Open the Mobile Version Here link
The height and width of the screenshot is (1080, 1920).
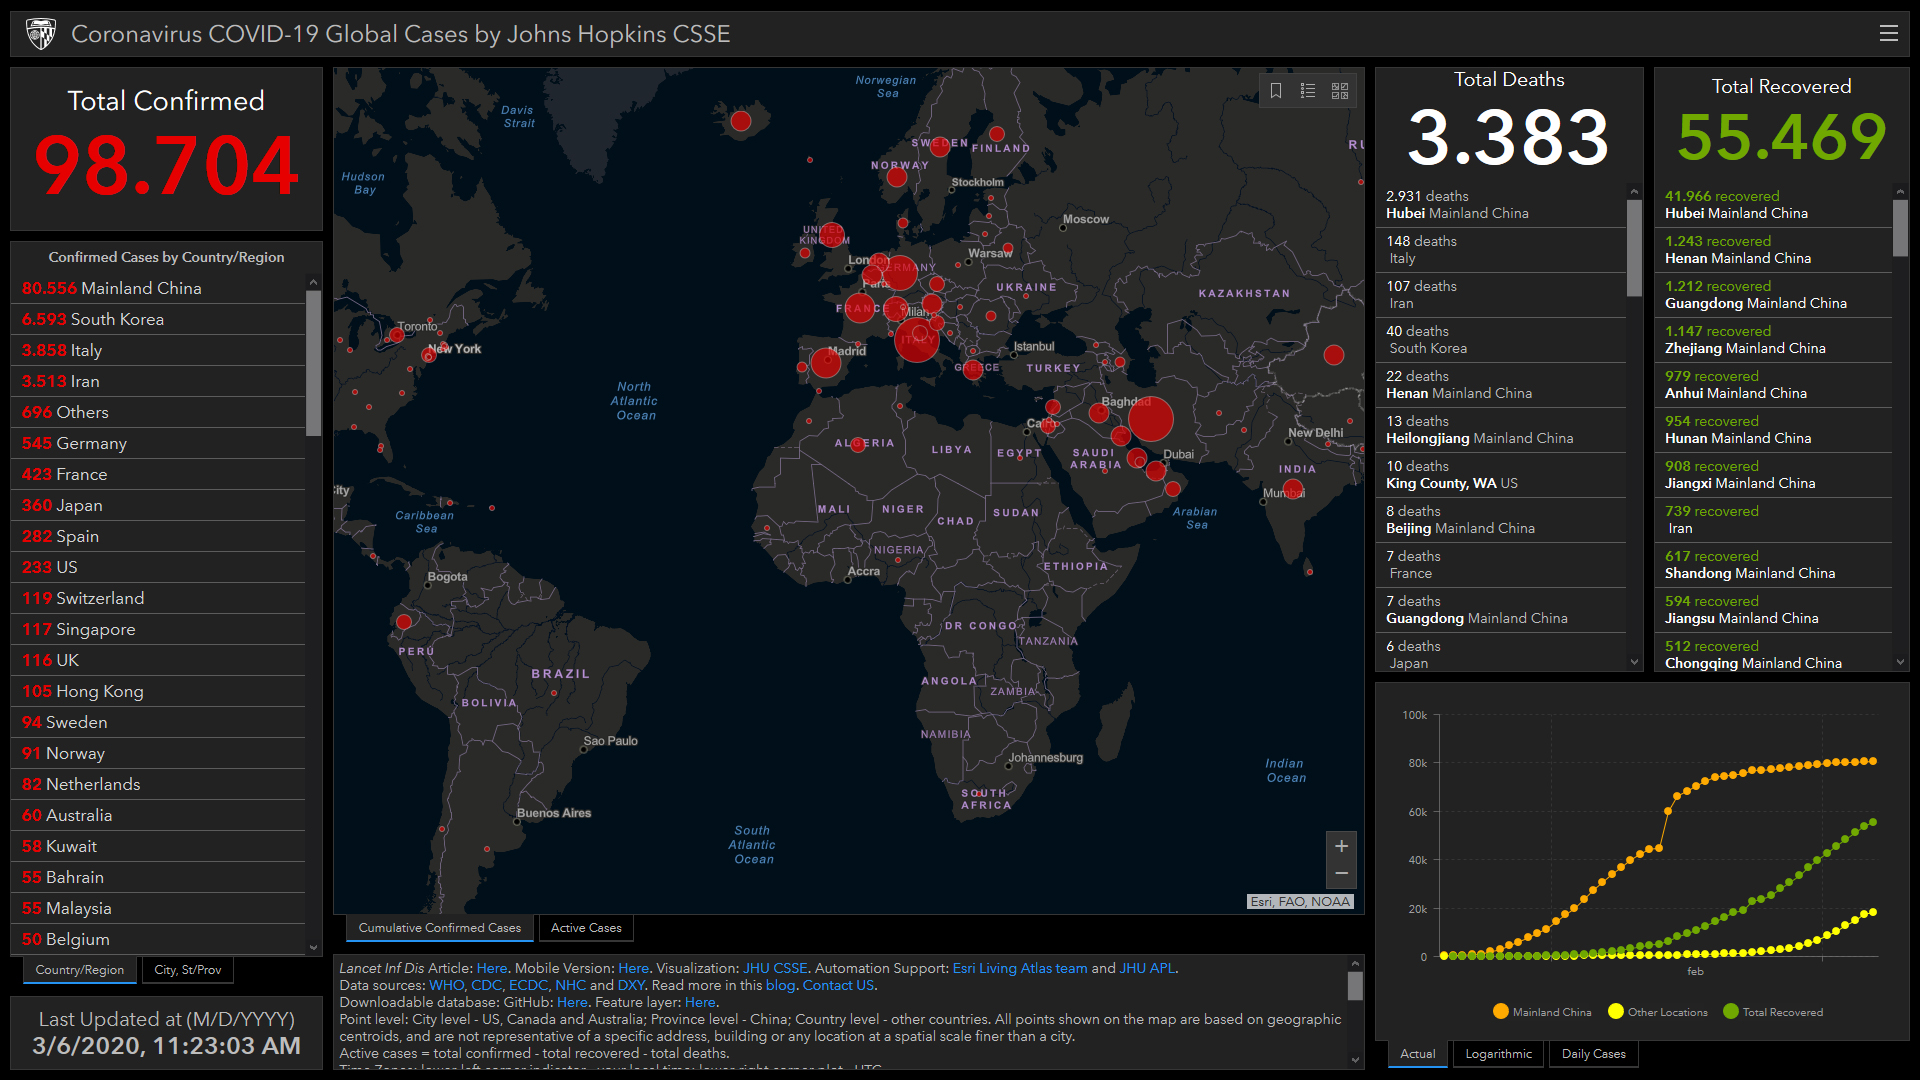coord(633,968)
